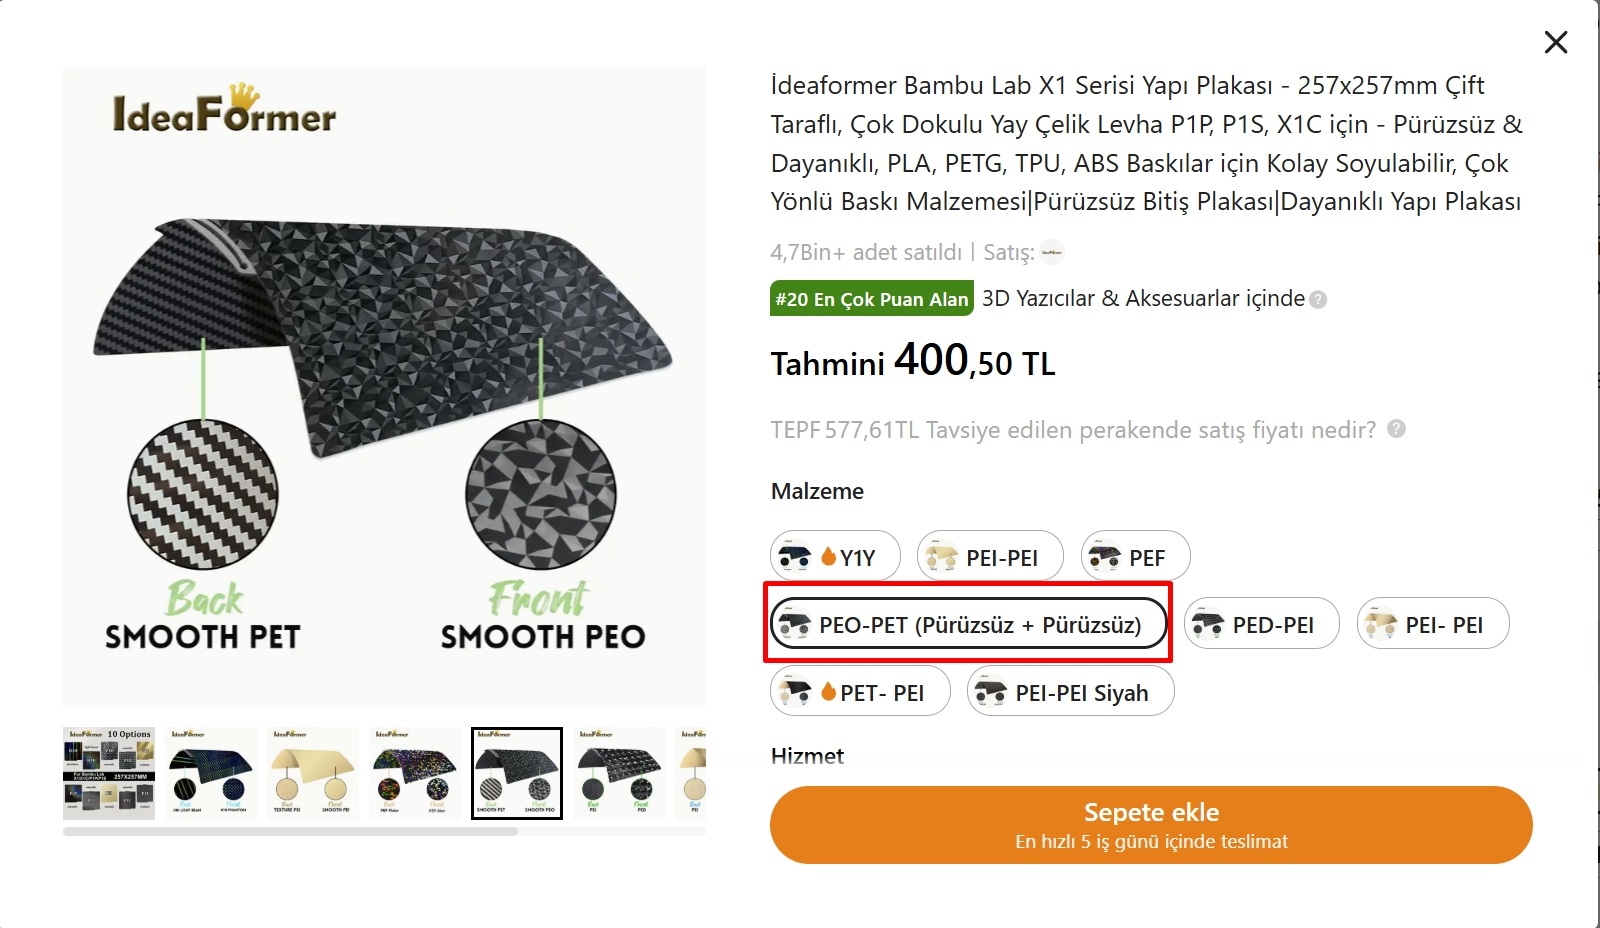Click question mark icon after TEPF price text
The image size is (1600, 928).
[1397, 429]
